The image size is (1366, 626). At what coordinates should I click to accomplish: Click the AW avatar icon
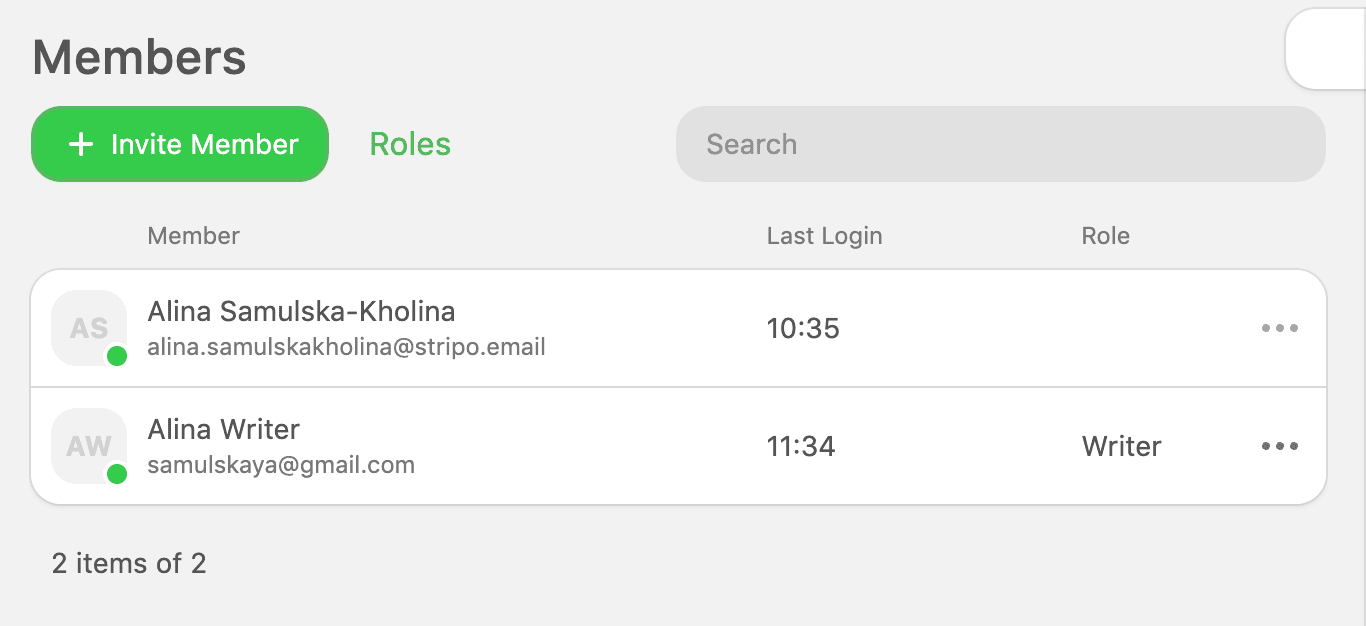(x=88, y=445)
